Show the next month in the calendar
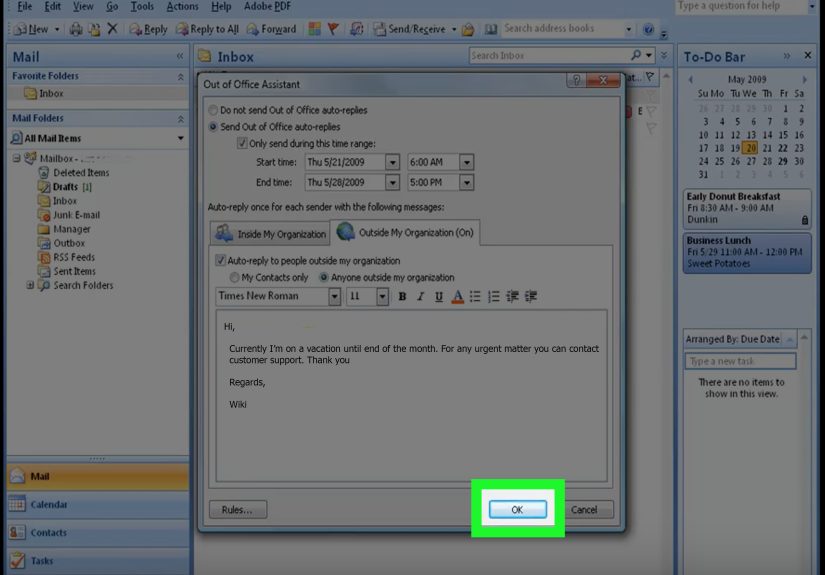 pos(804,79)
